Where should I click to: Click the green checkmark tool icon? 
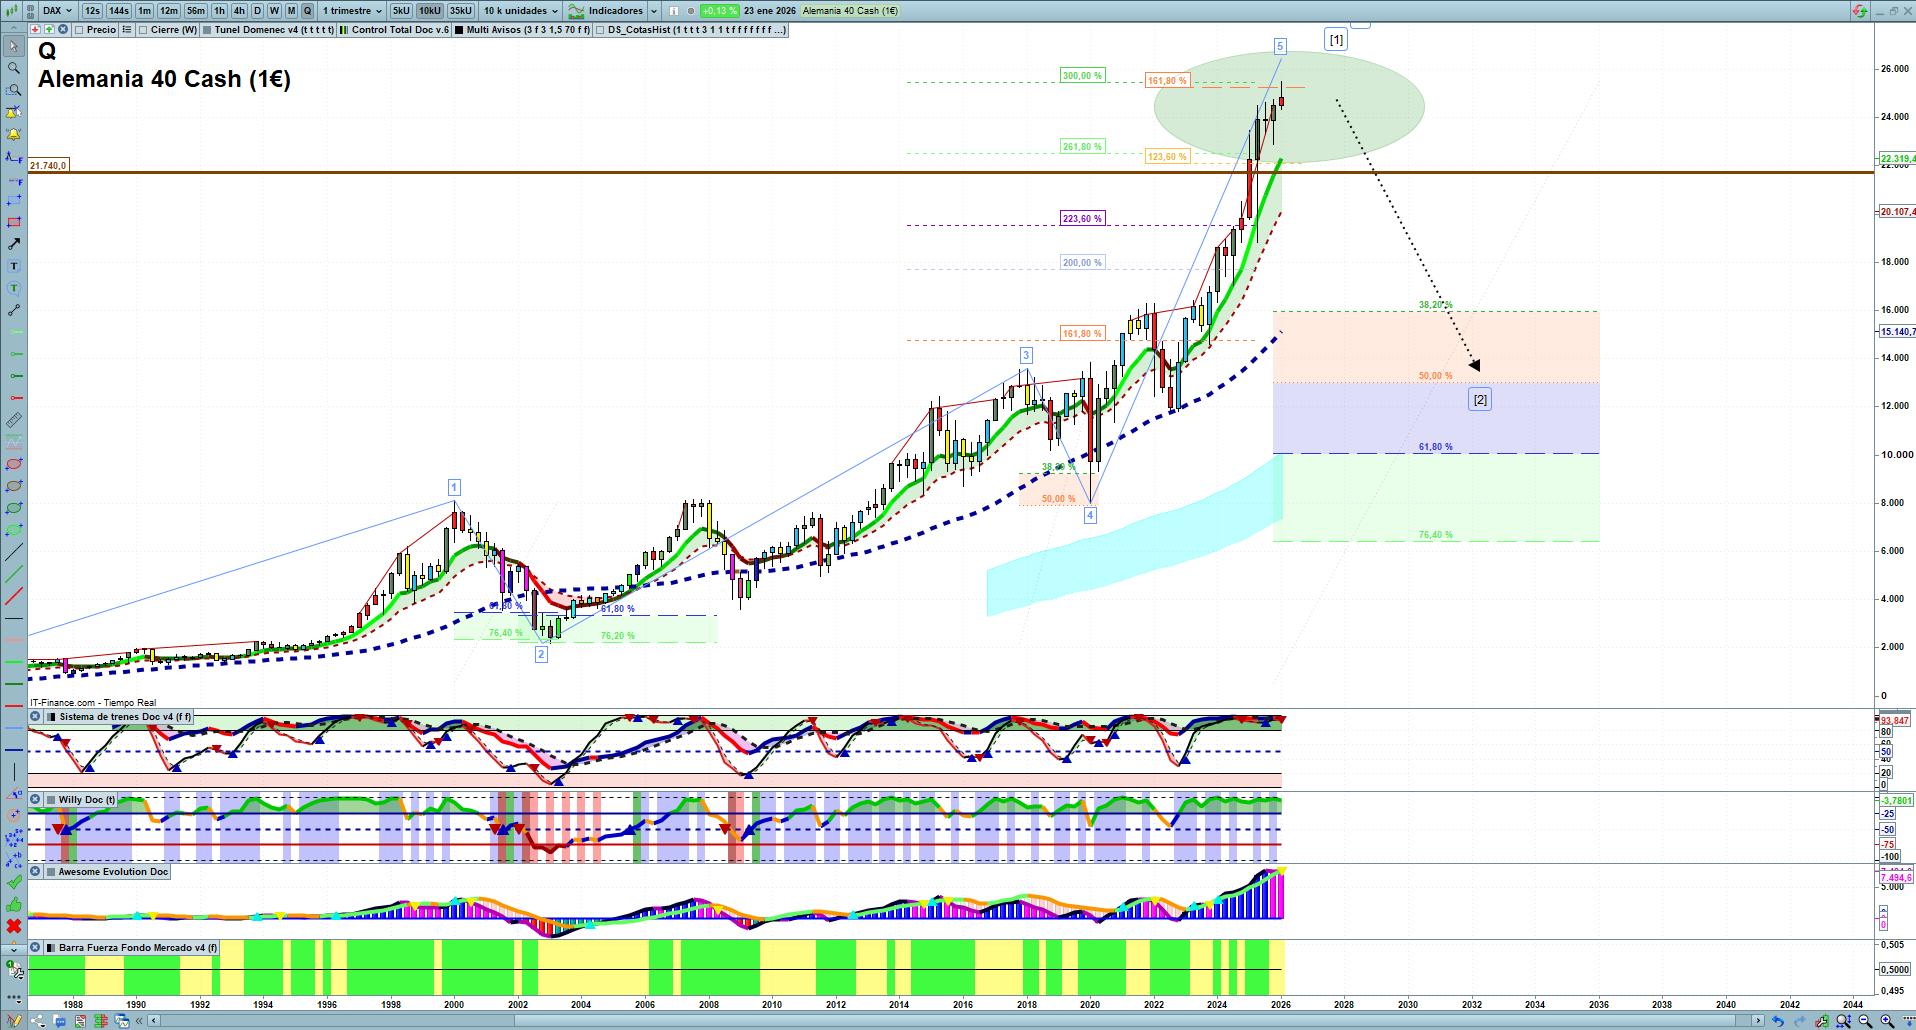(14, 882)
